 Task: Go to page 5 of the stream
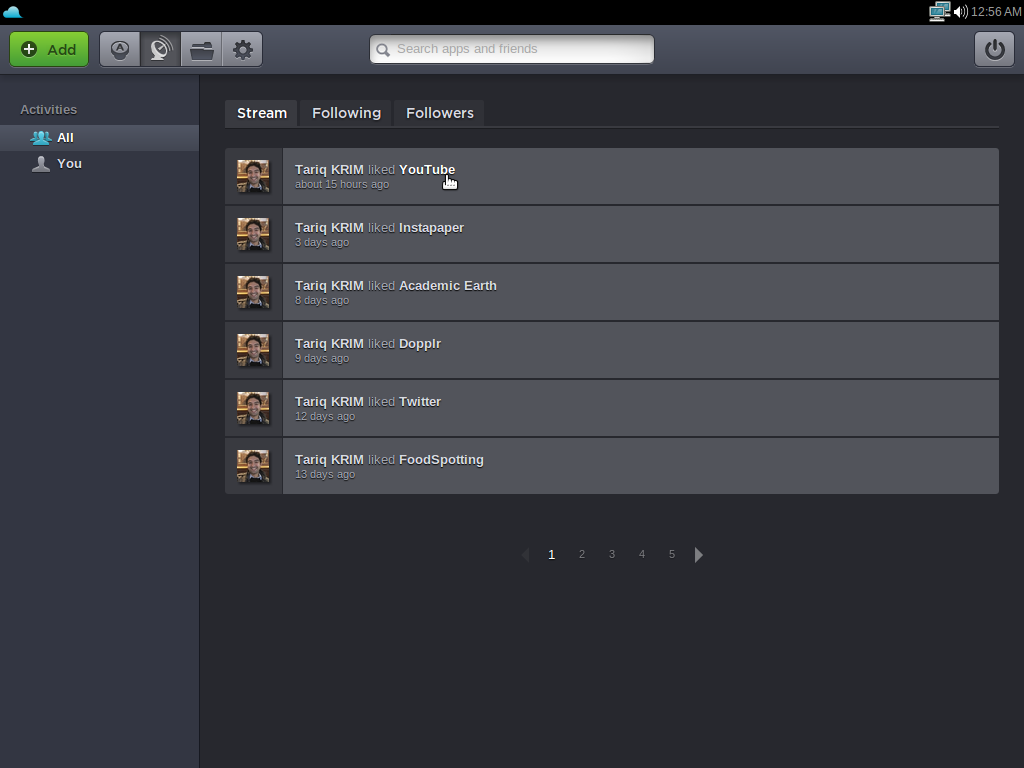[672, 554]
